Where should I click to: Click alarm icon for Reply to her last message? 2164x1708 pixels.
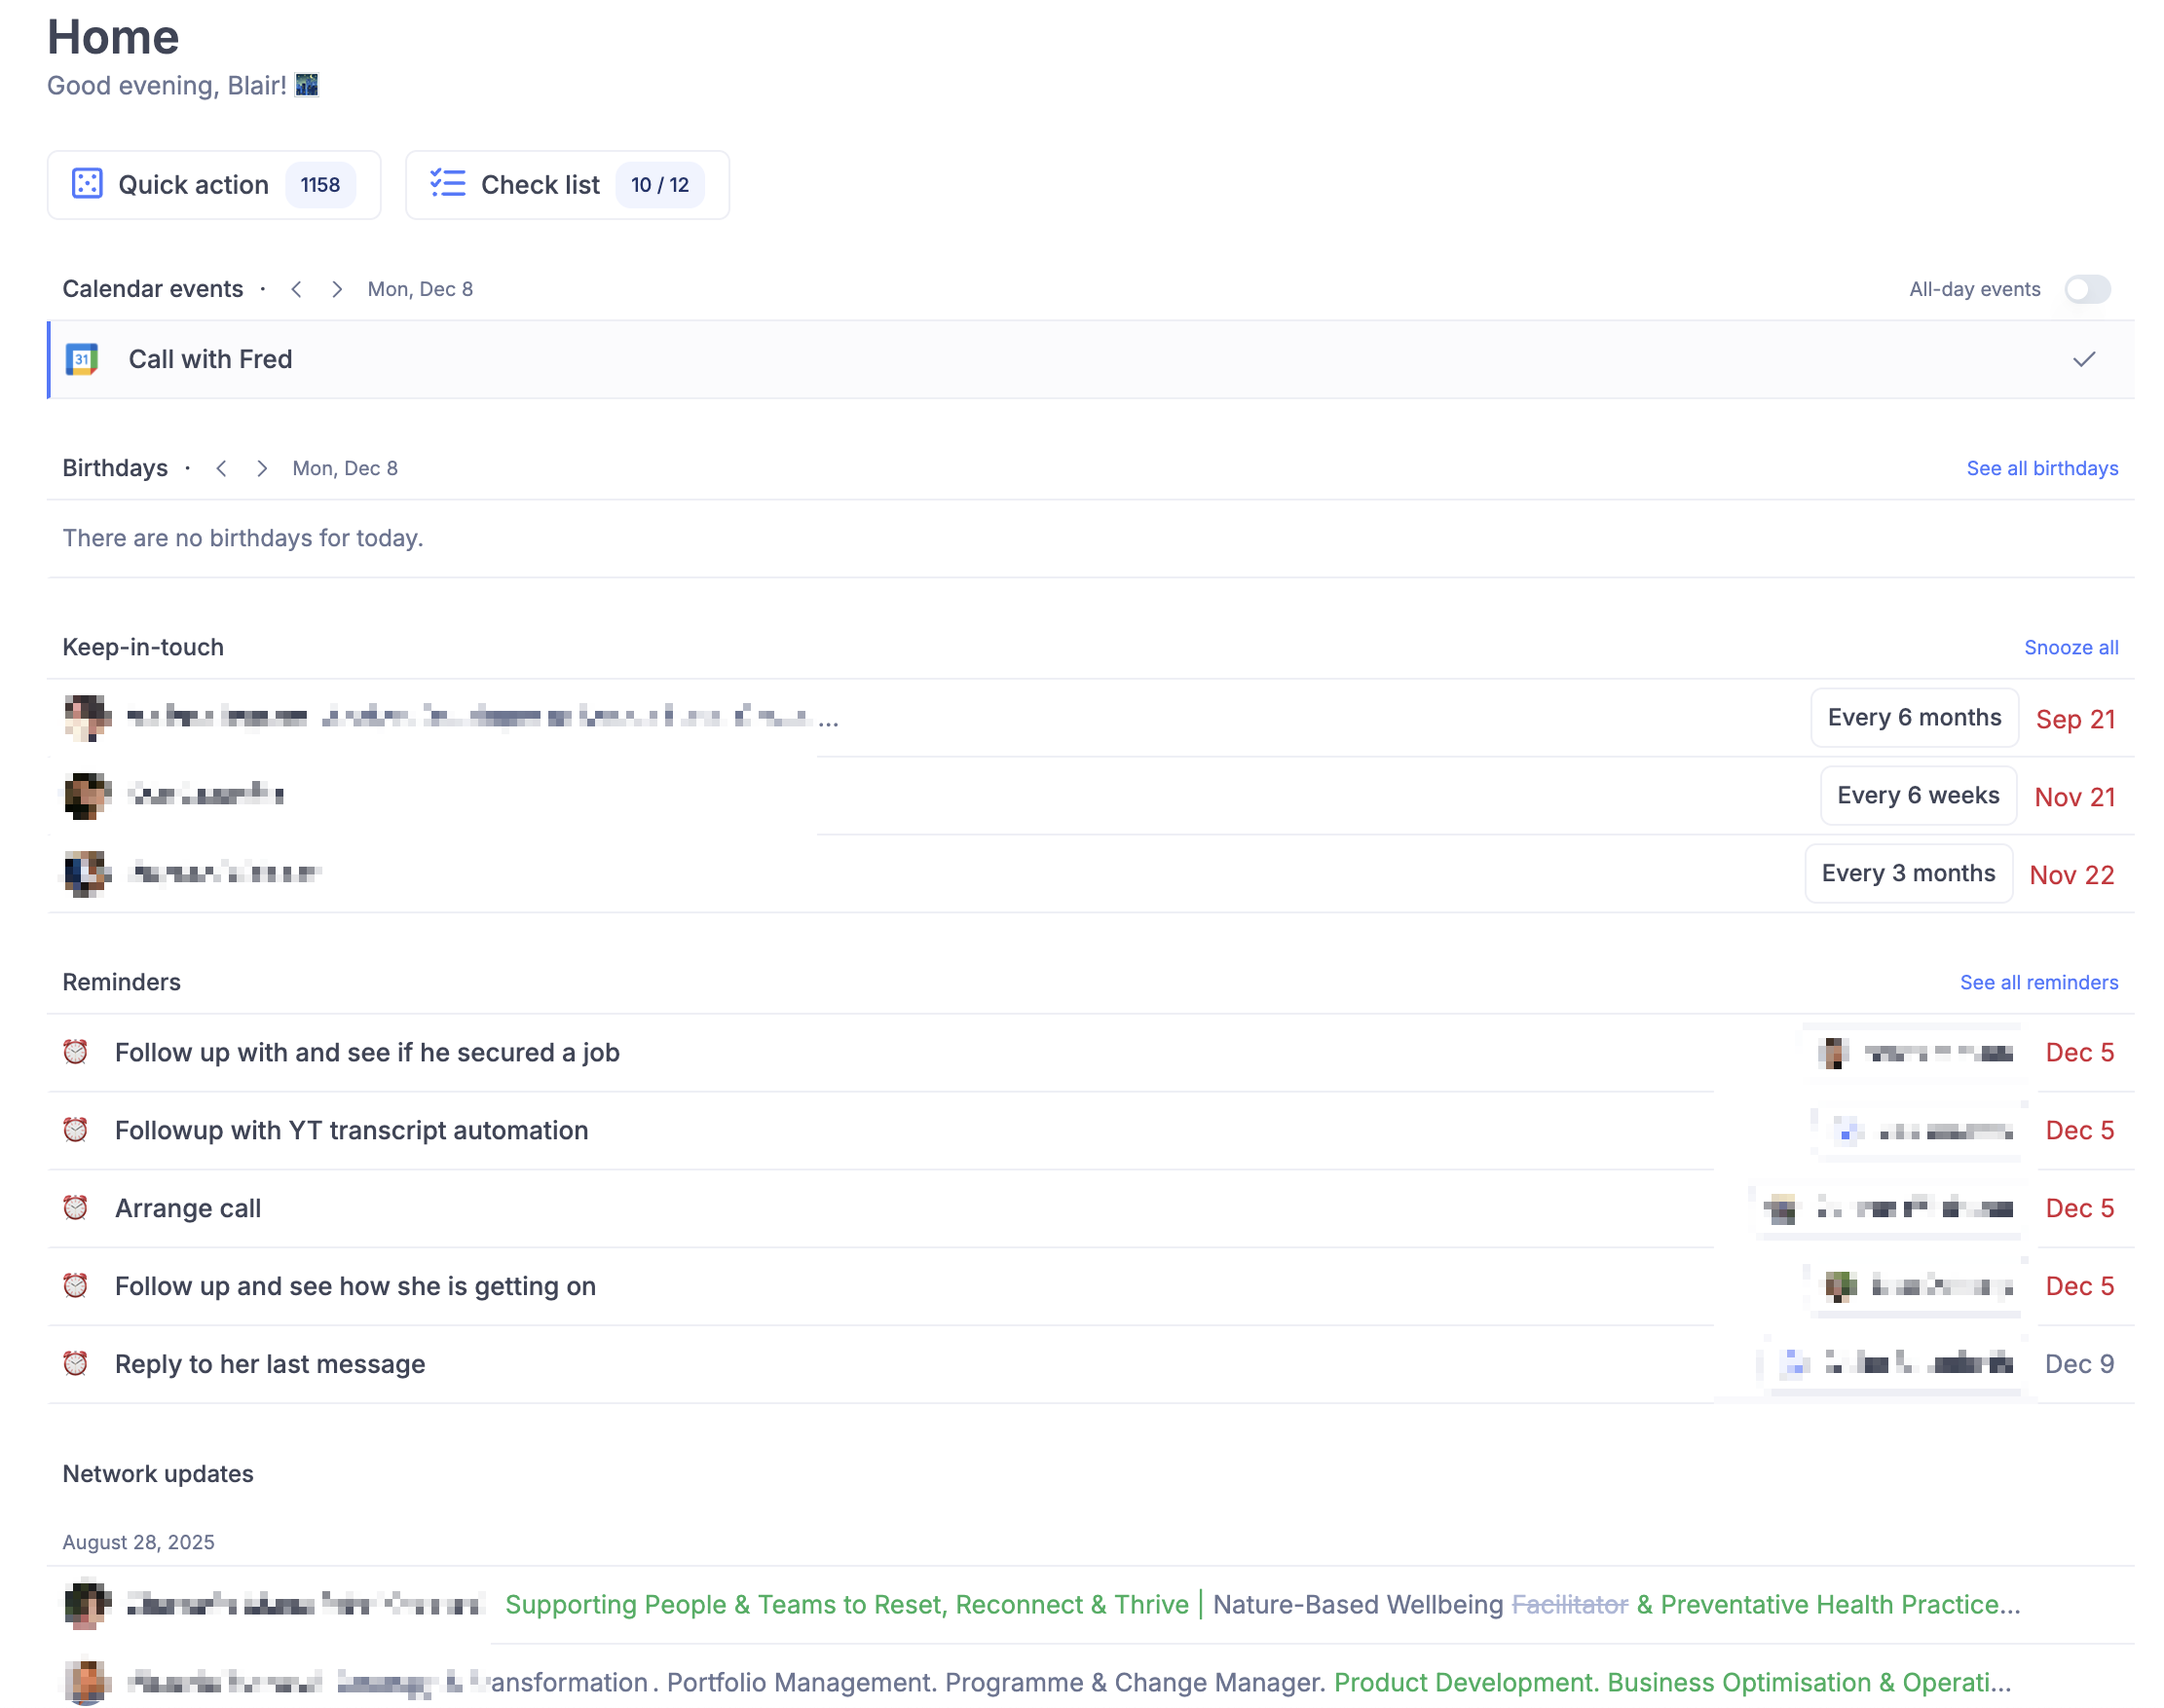tap(75, 1364)
